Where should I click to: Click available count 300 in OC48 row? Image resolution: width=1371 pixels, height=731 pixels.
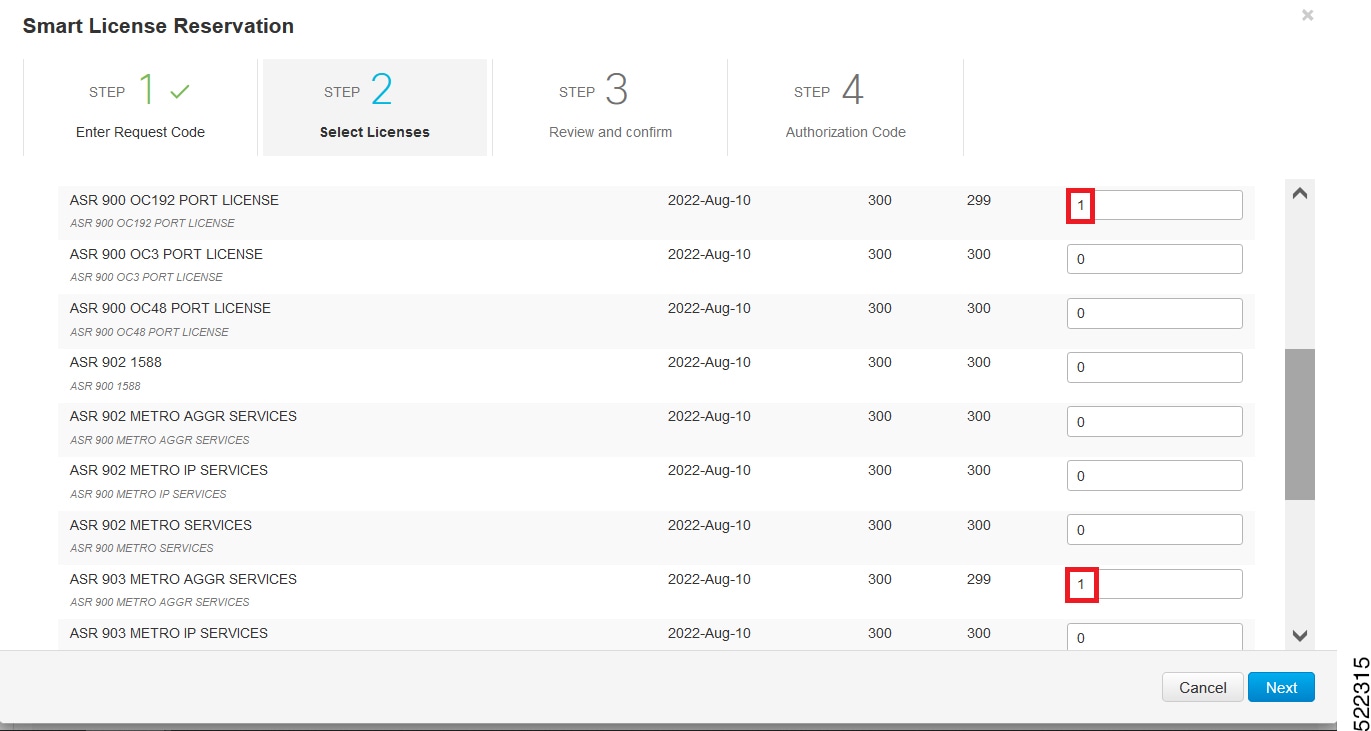point(979,308)
